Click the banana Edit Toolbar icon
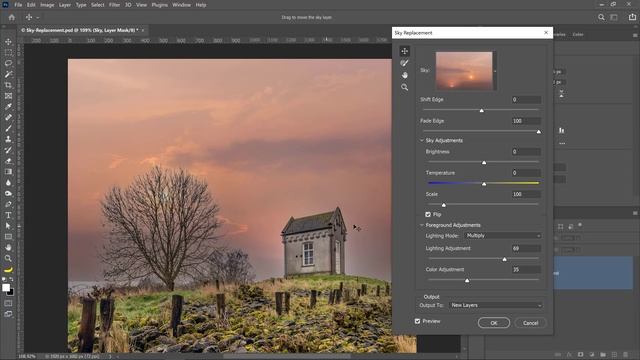The width and height of the screenshot is (640, 360). [x=8, y=269]
